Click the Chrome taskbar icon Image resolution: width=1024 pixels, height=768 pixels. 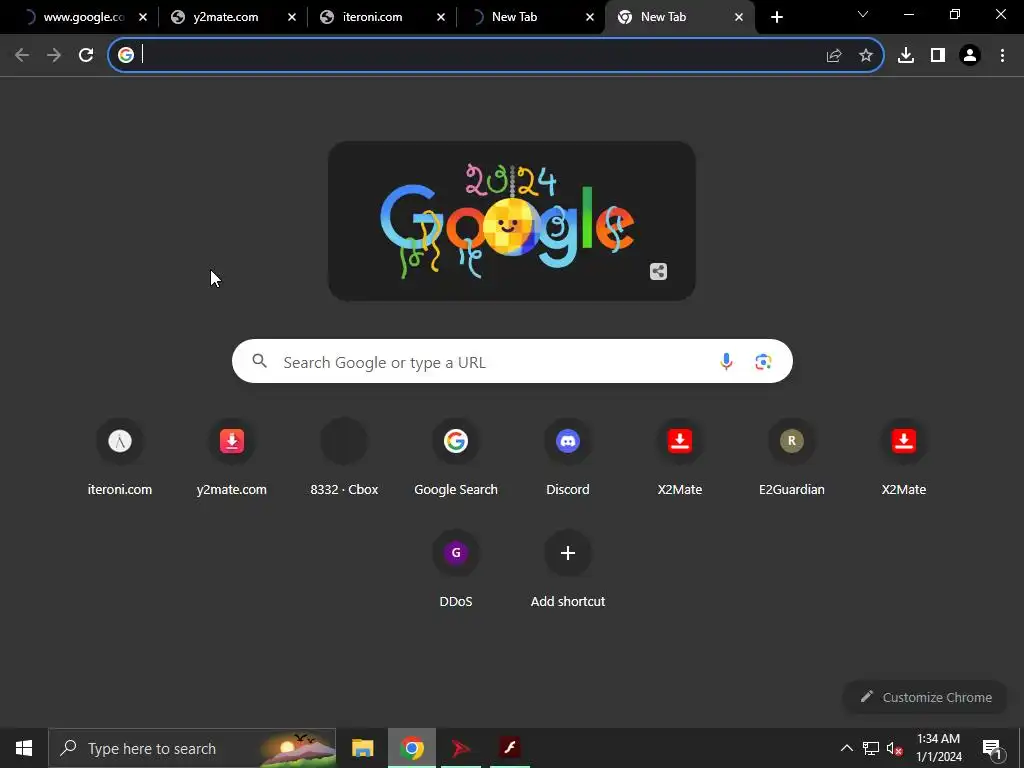[411, 748]
